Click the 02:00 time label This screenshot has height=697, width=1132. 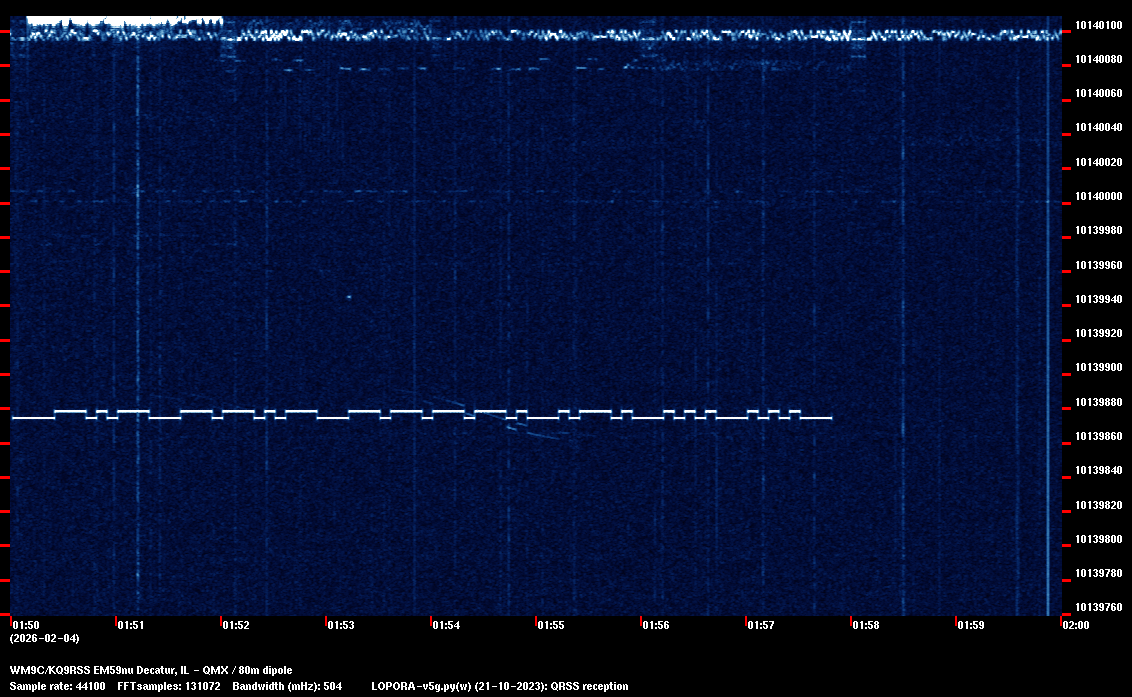click(1075, 625)
